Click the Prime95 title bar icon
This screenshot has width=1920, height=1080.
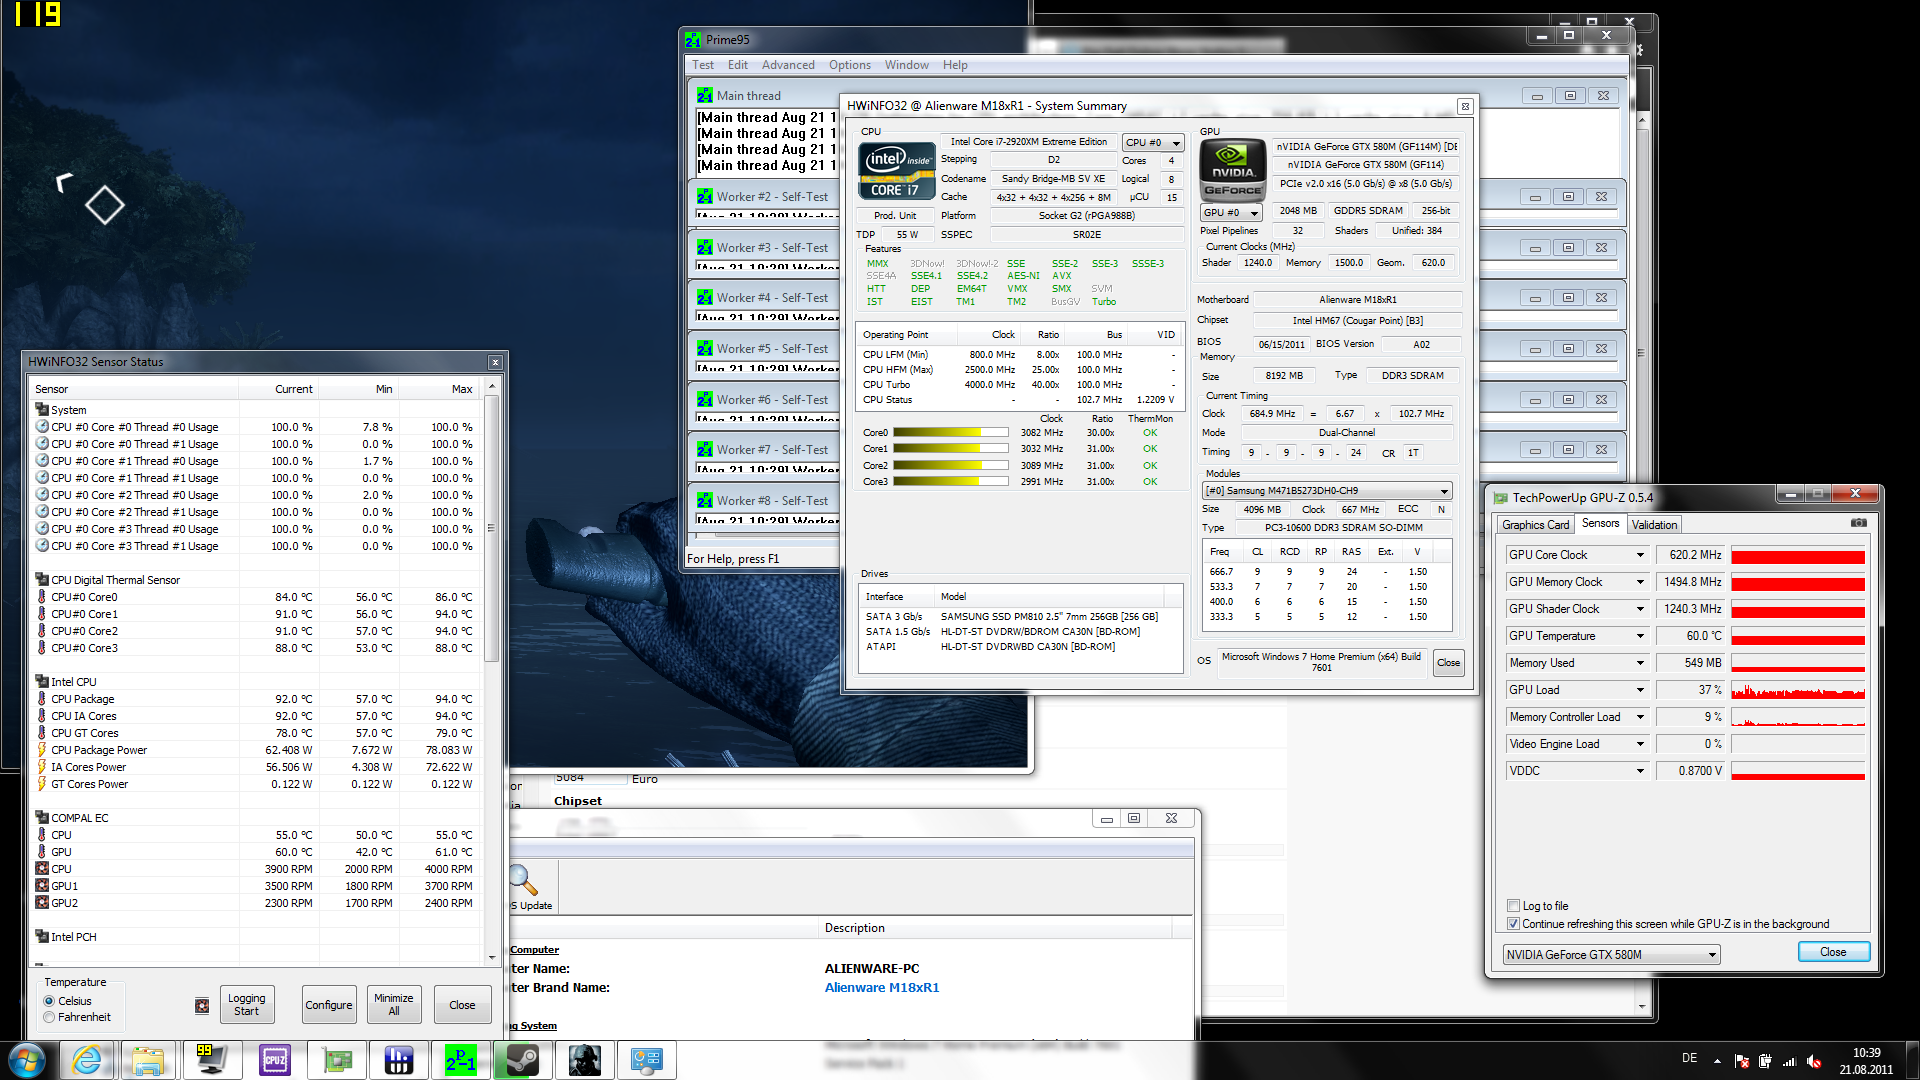click(693, 40)
